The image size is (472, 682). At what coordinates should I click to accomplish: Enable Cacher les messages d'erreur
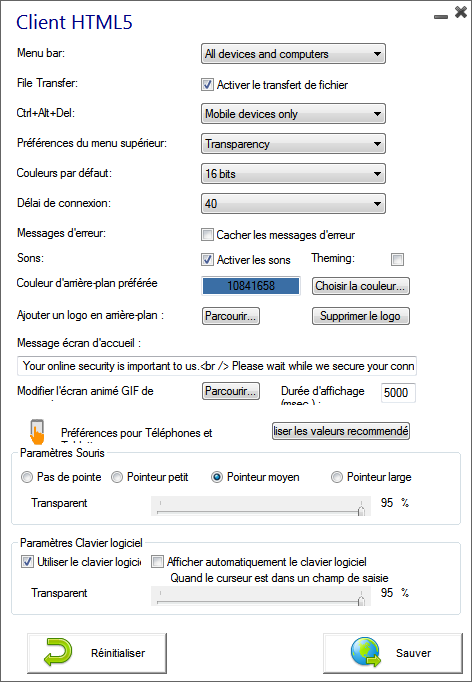[x=208, y=235]
